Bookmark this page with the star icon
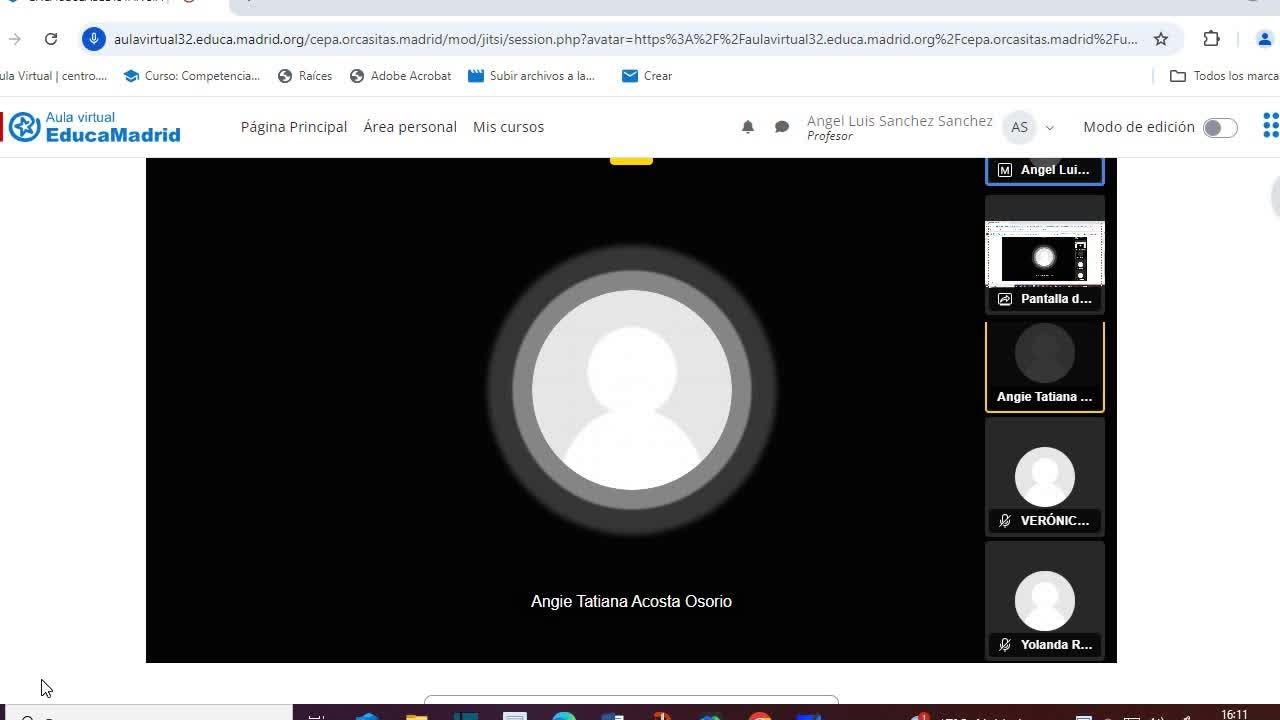Viewport: 1280px width, 720px height. [x=1161, y=39]
